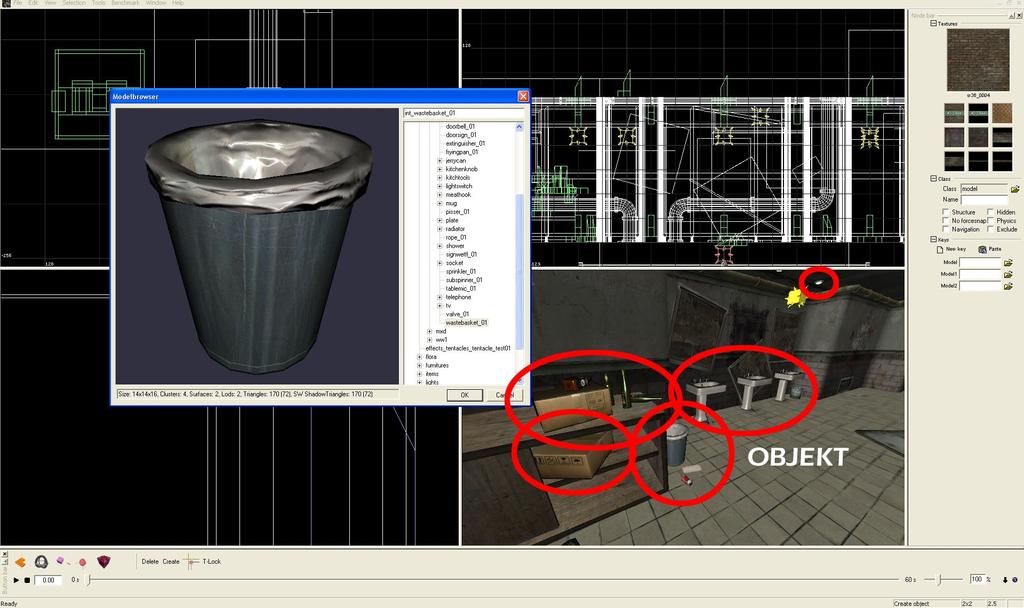The height and width of the screenshot is (608, 1024).
Task: Click the playback speed slider handle
Action: 940,580
